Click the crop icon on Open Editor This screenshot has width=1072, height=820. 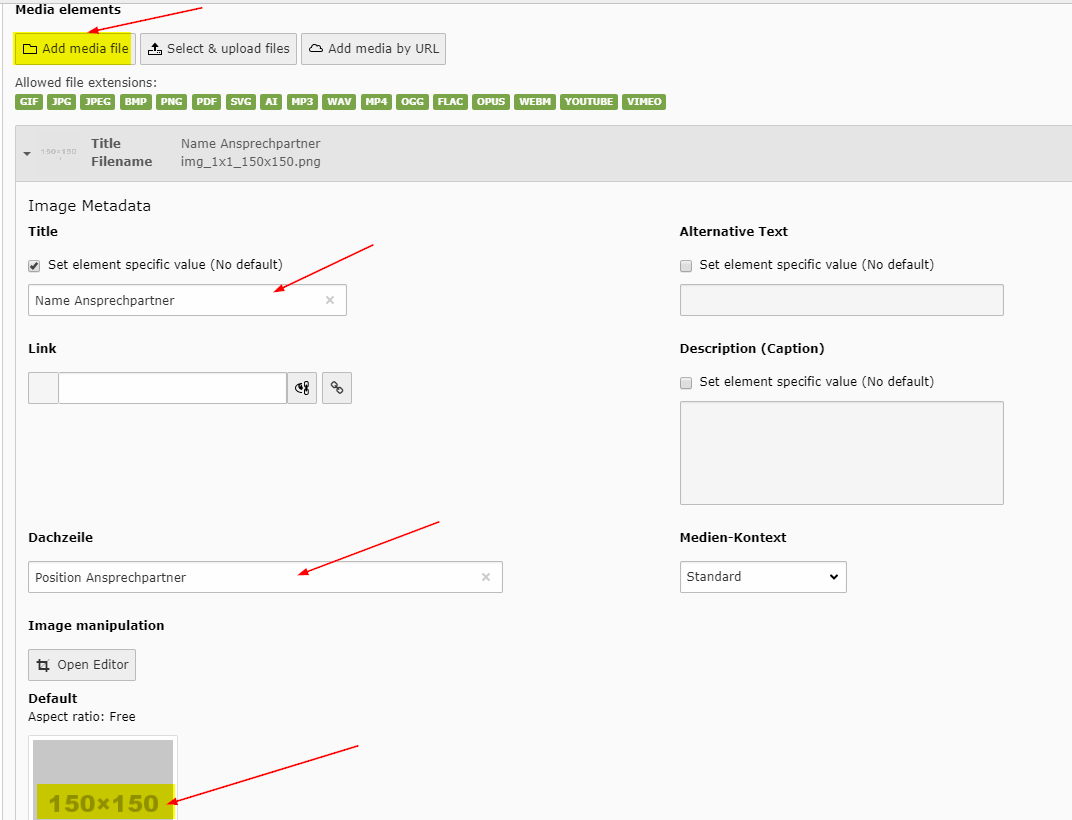[43, 665]
